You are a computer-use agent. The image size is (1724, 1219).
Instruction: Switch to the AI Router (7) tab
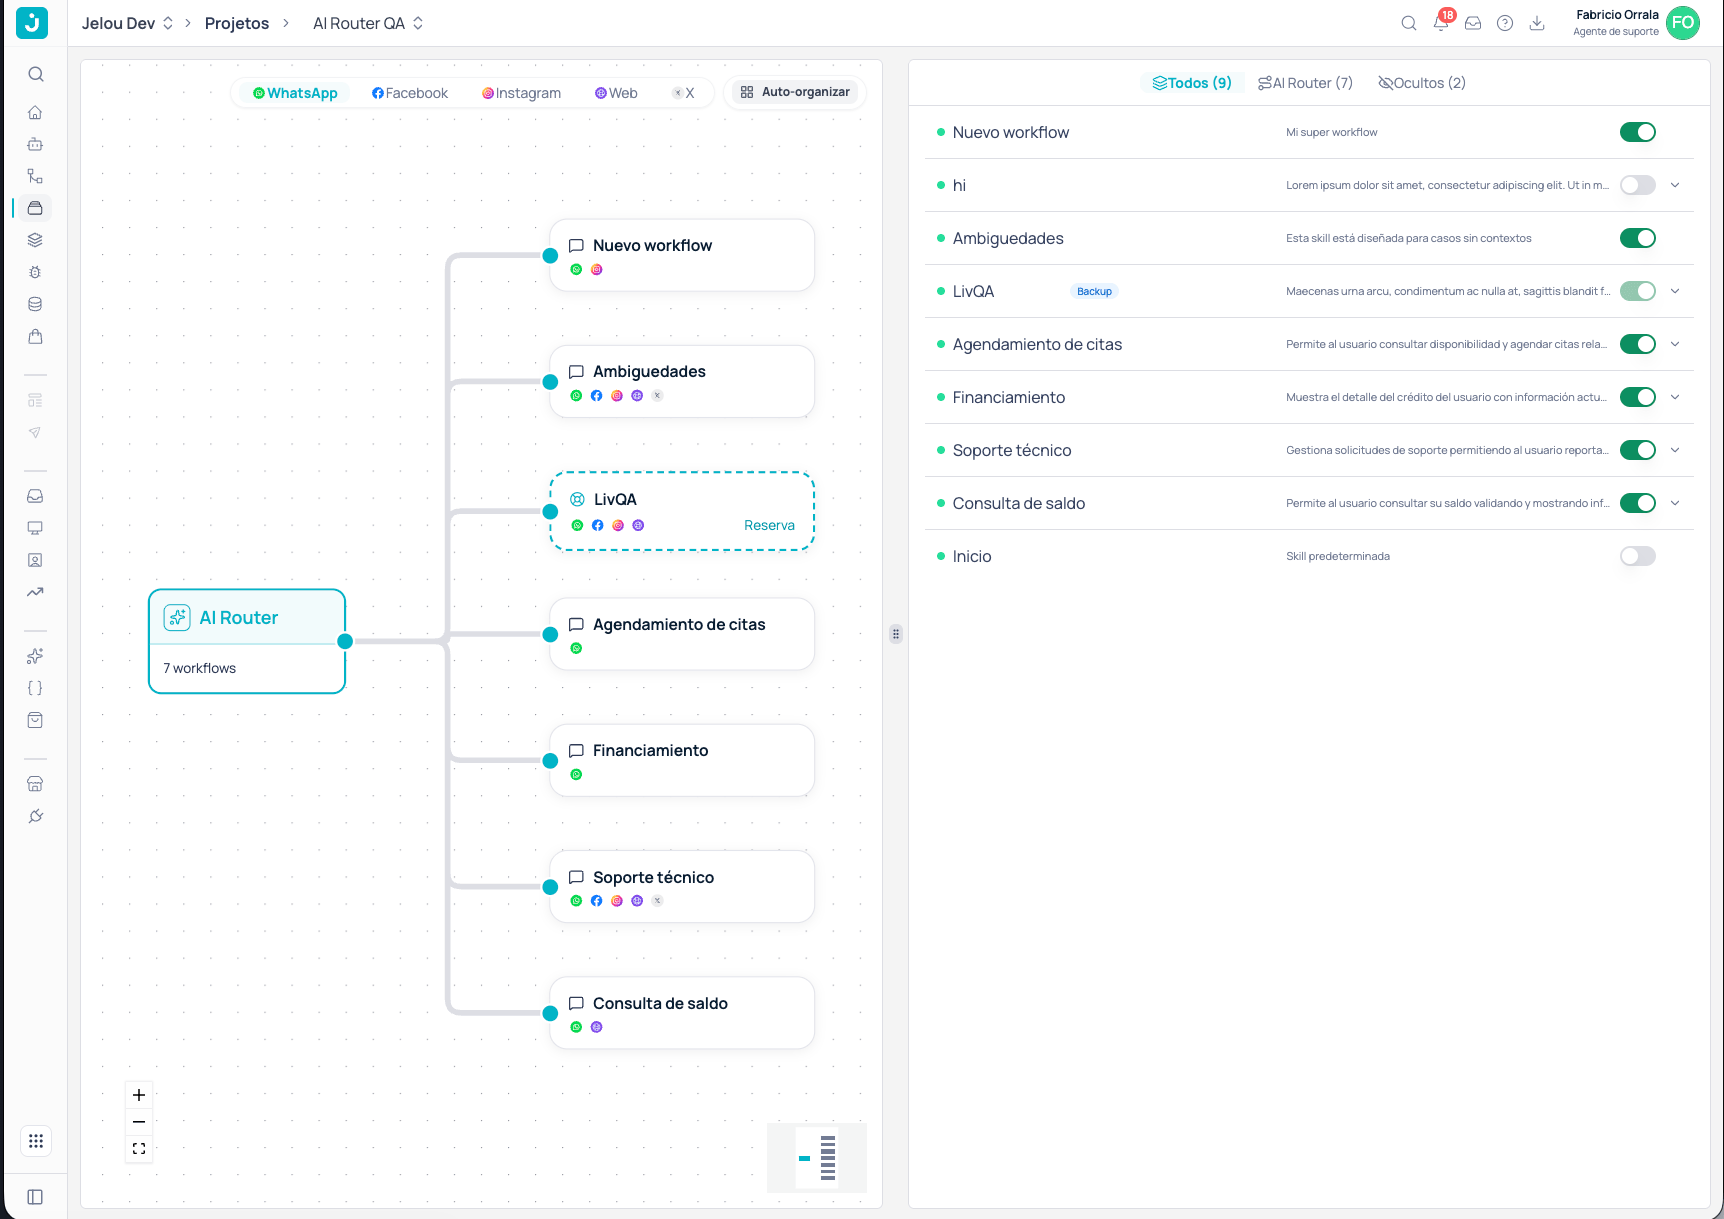pyautogui.click(x=1305, y=83)
